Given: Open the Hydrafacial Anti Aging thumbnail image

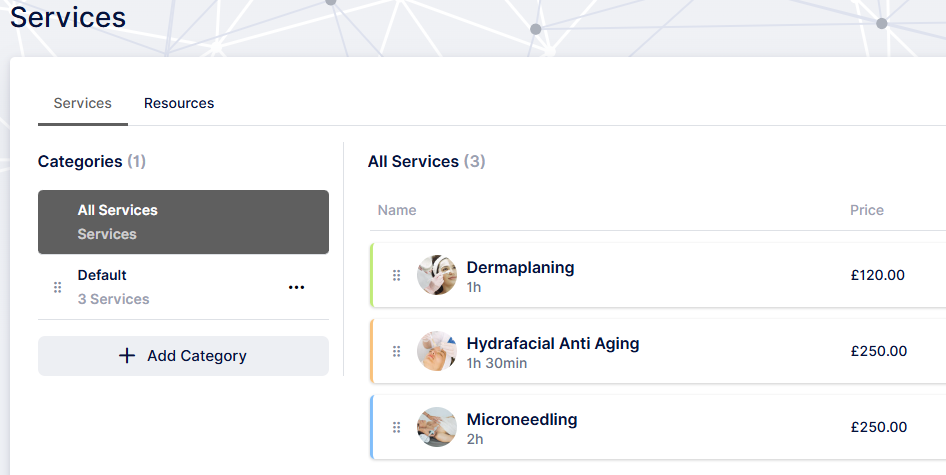Looking at the screenshot, I should [x=437, y=351].
